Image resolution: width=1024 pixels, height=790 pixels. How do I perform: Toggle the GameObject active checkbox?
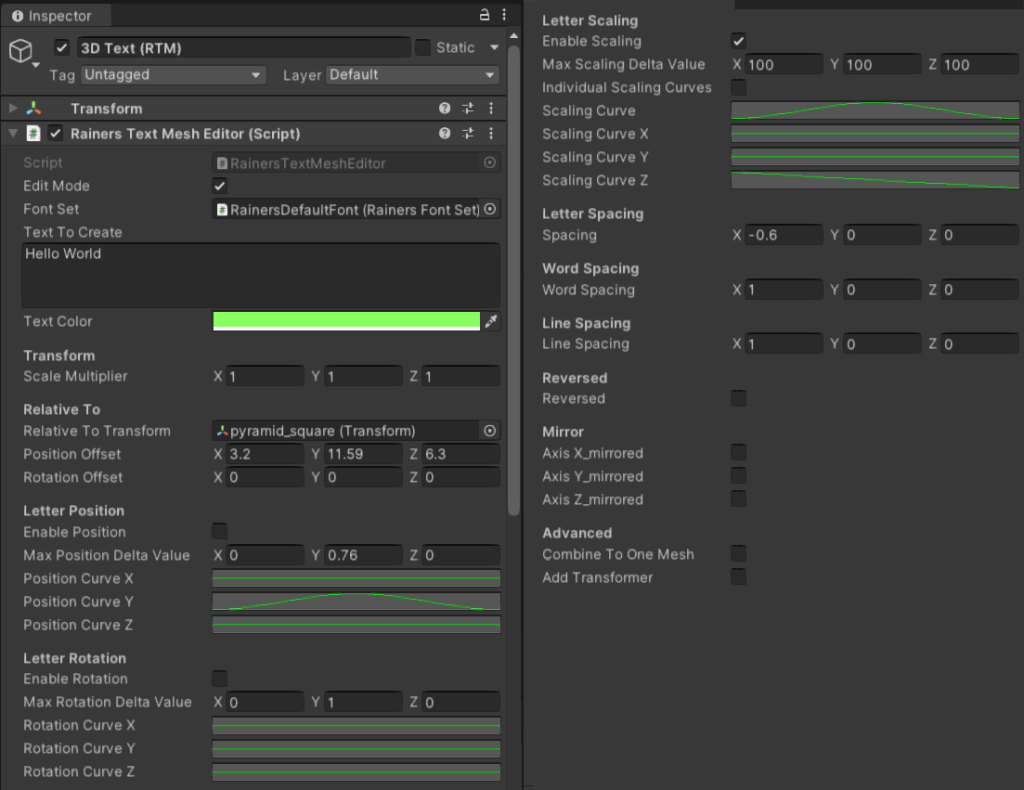point(61,48)
